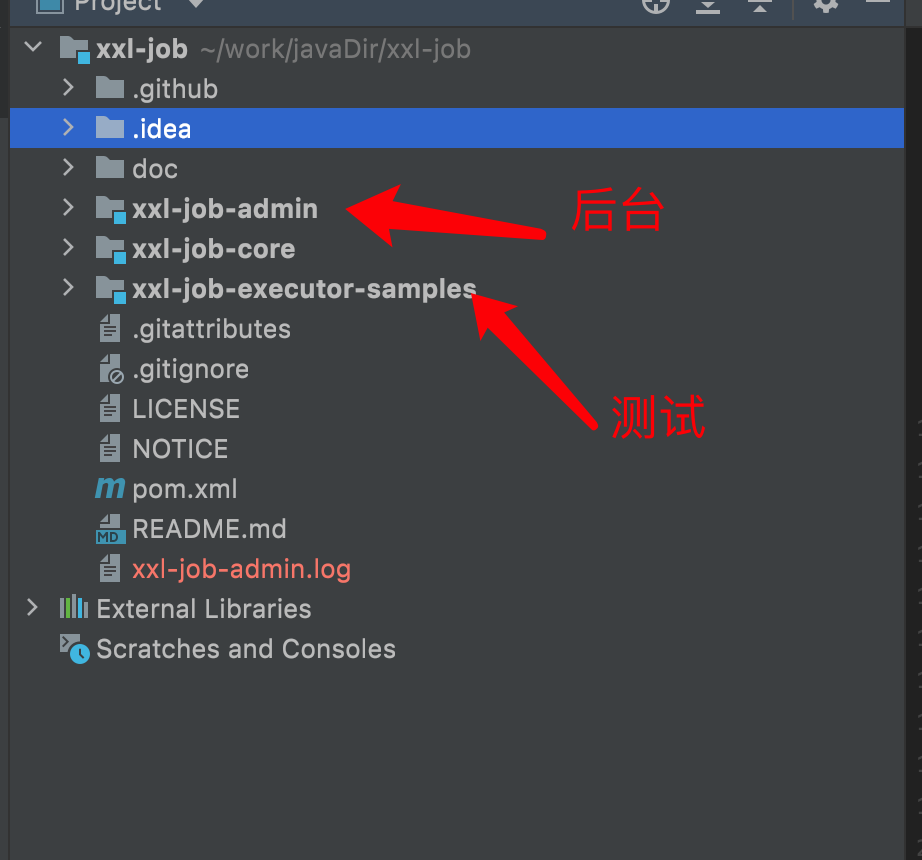922x860 pixels.
Task: Click the README.md markdown file icon
Action: (109, 529)
